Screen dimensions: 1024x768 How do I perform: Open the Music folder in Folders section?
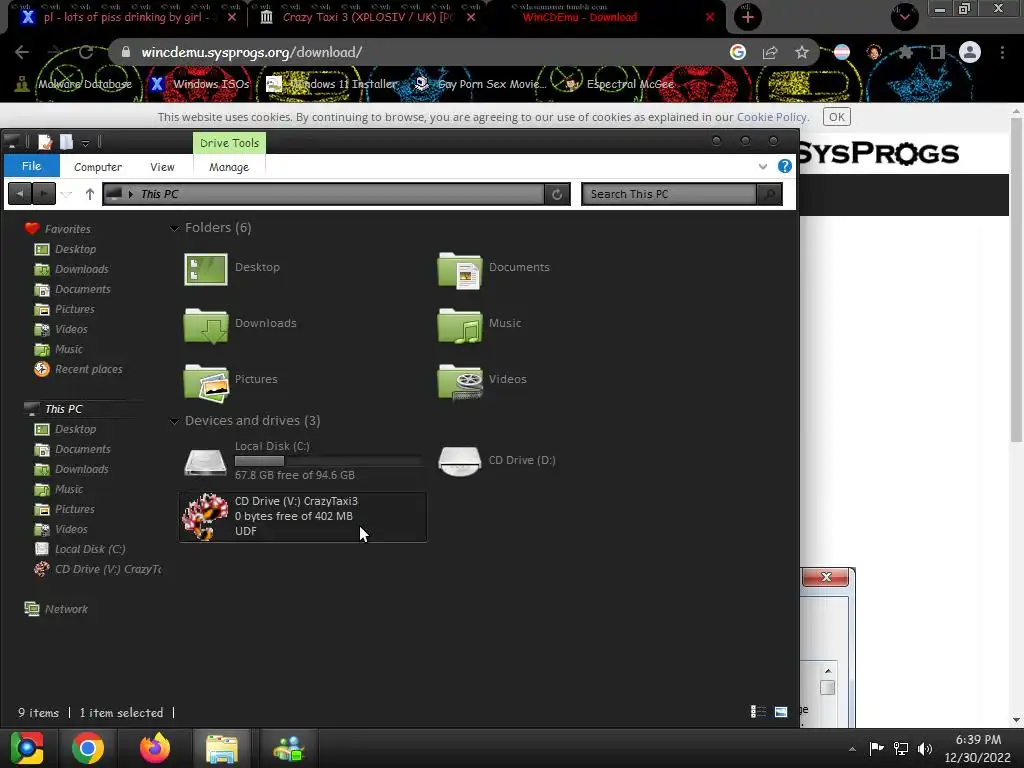click(480, 325)
